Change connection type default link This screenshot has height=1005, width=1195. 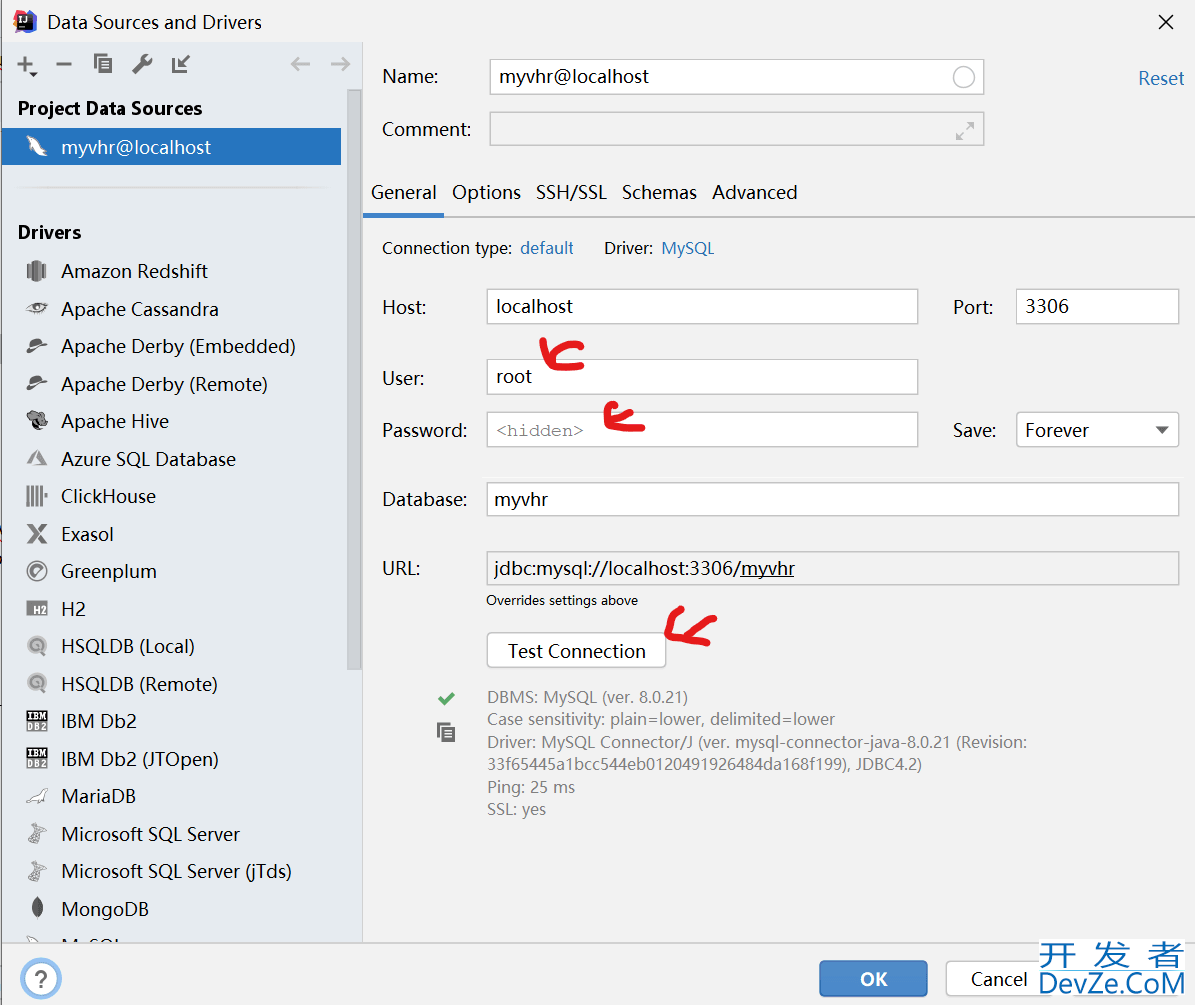point(546,248)
